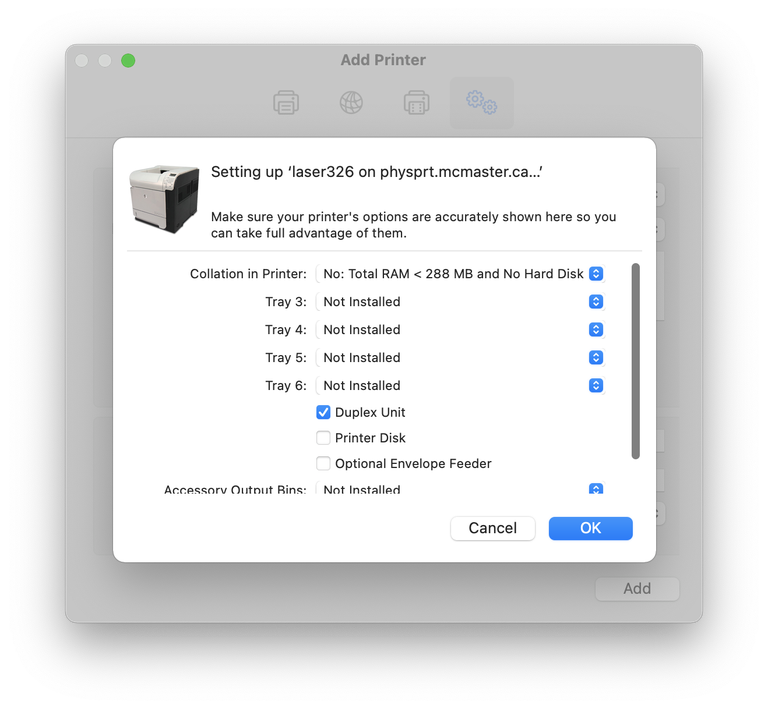The image size is (768, 709).
Task: Open the IP globe tab icon
Action: click(x=351, y=102)
